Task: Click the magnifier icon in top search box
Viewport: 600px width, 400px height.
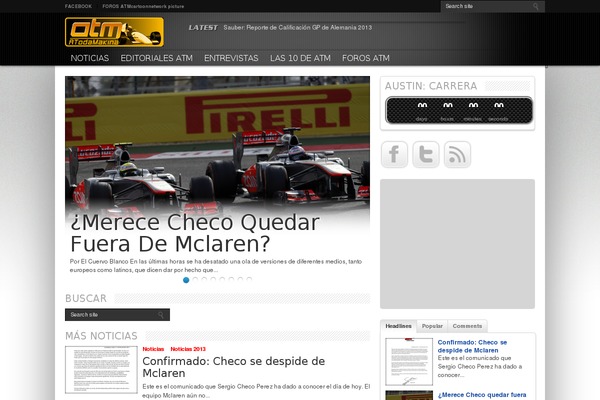Action: click(x=535, y=6)
